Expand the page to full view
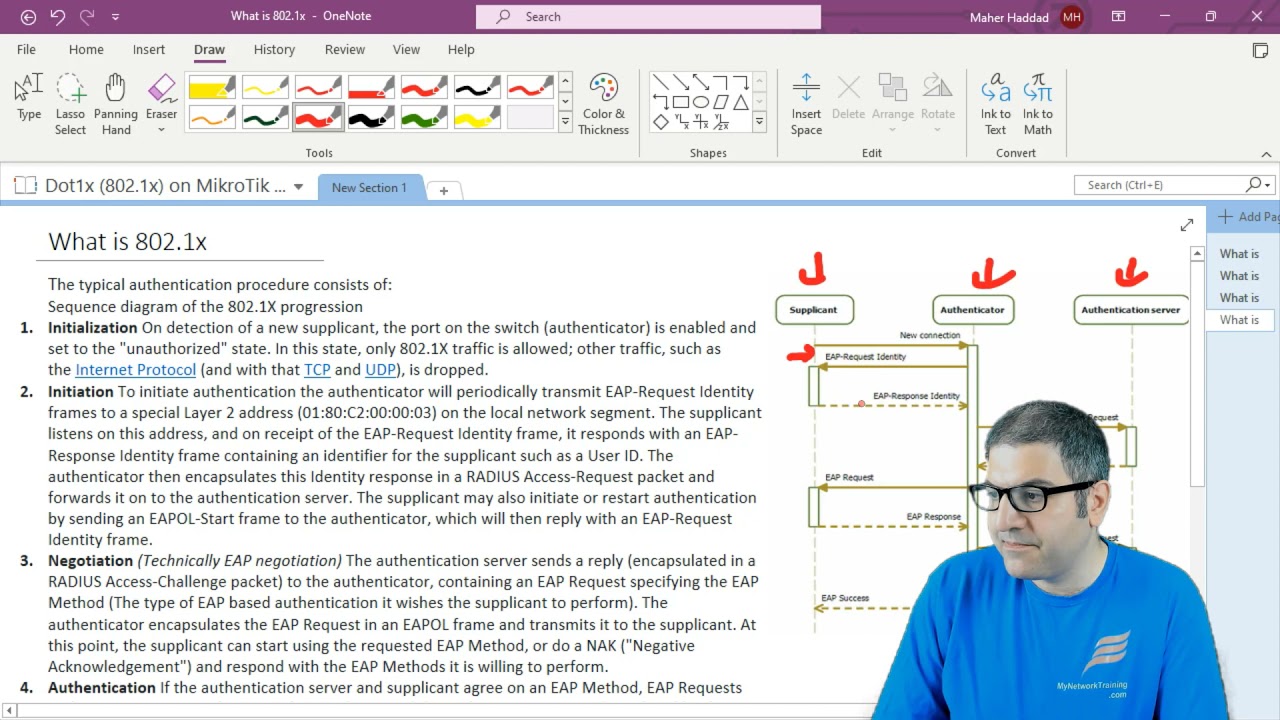The image size is (1280, 720). tap(1186, 225)
